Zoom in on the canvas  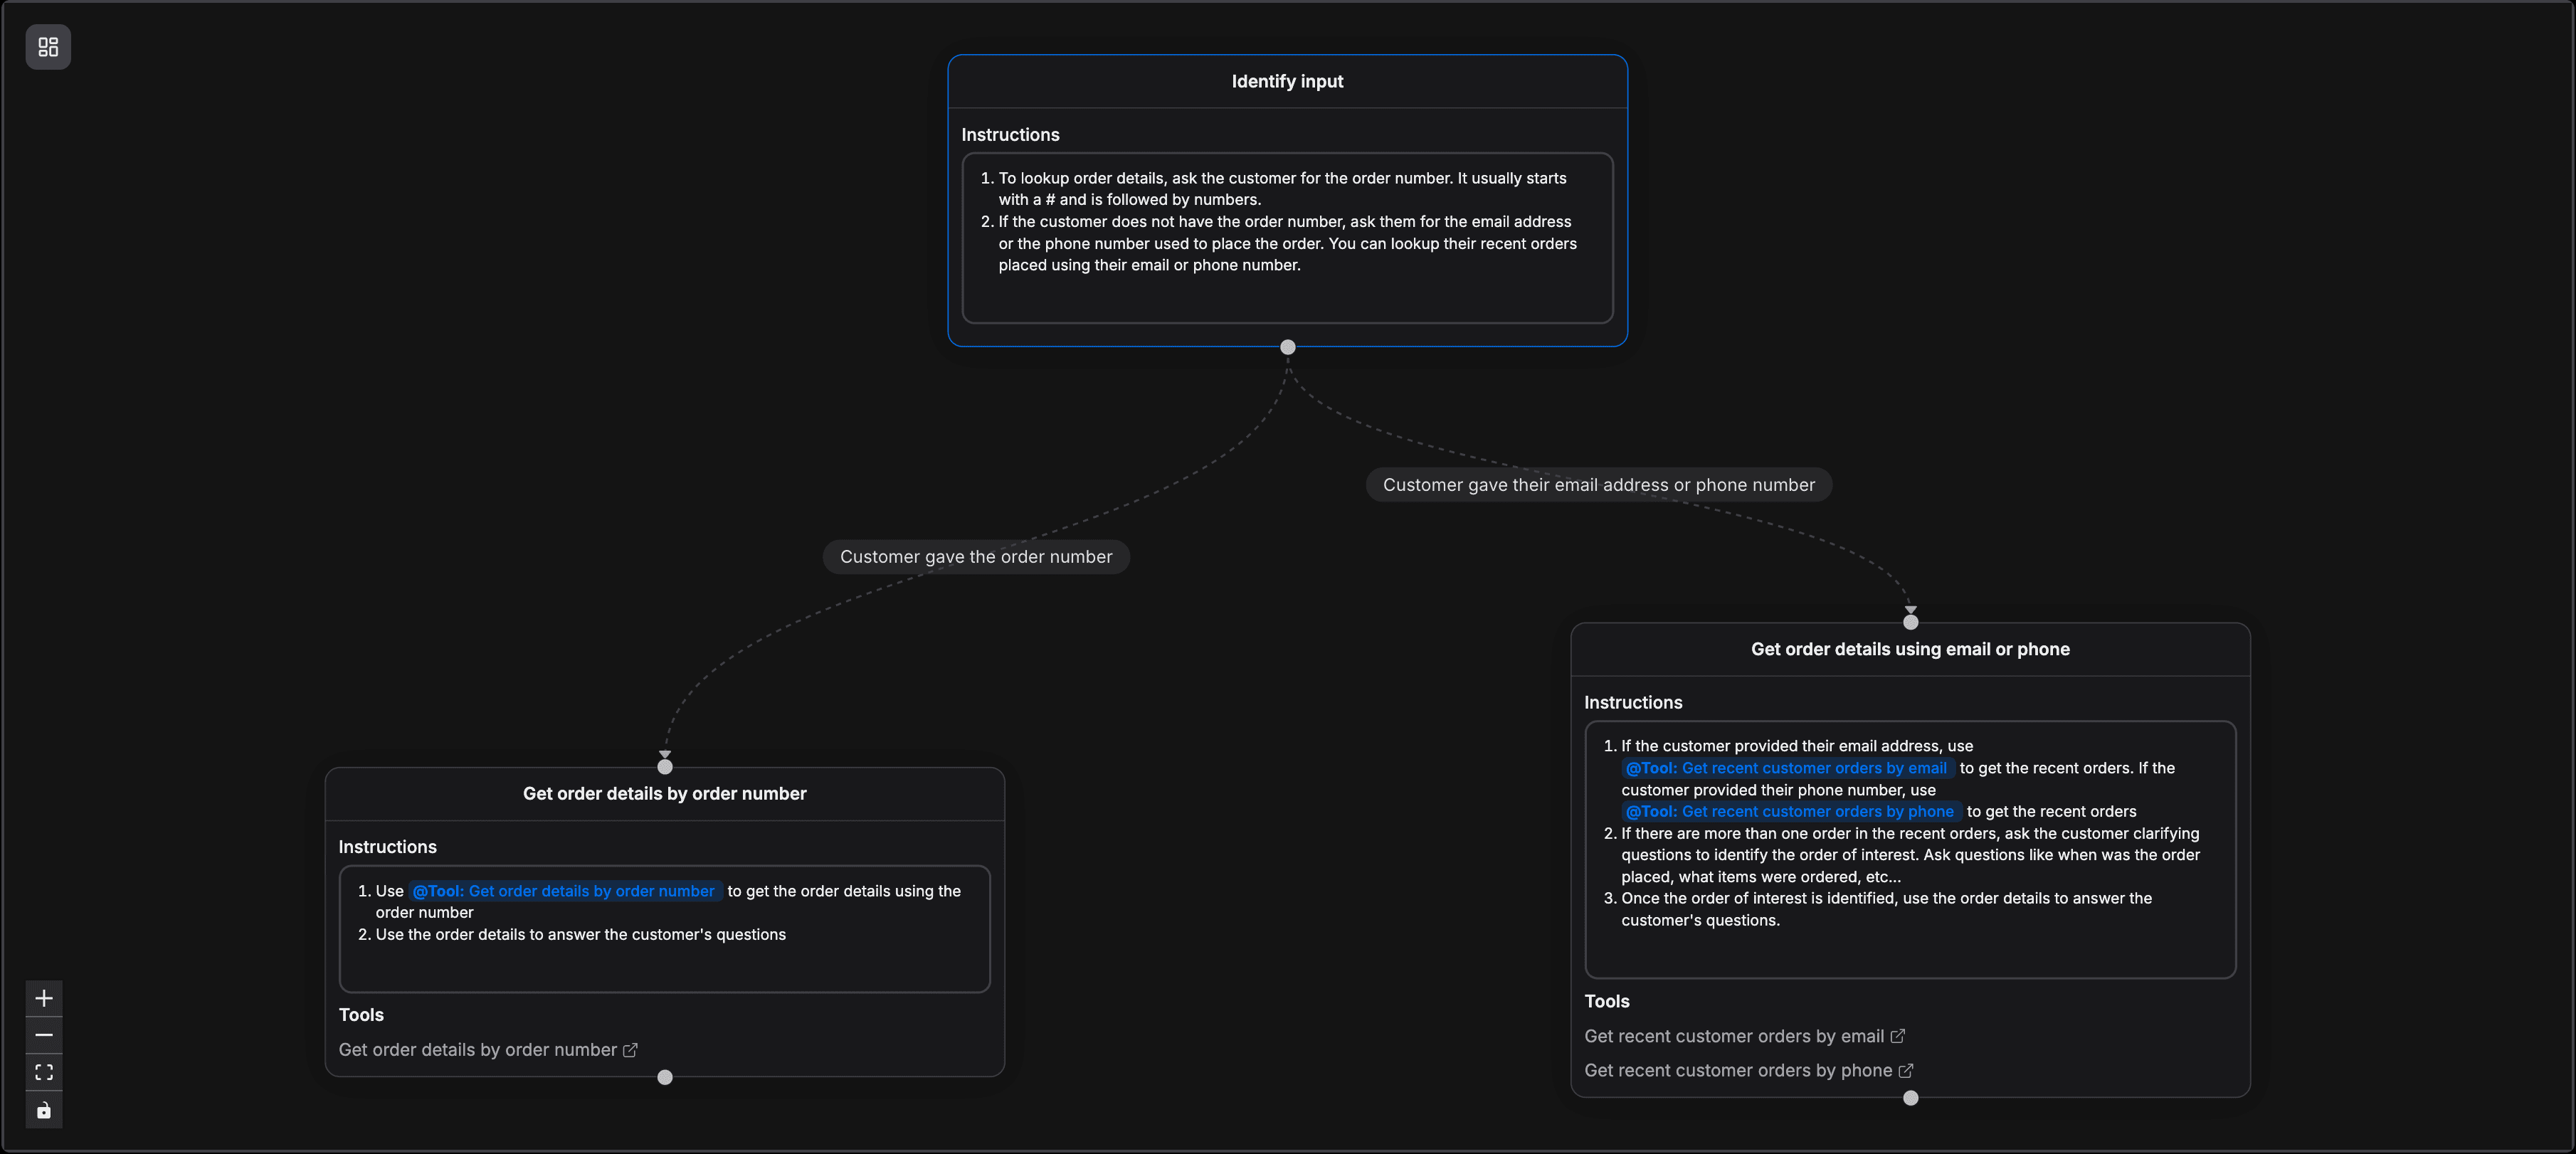point(43,997)
